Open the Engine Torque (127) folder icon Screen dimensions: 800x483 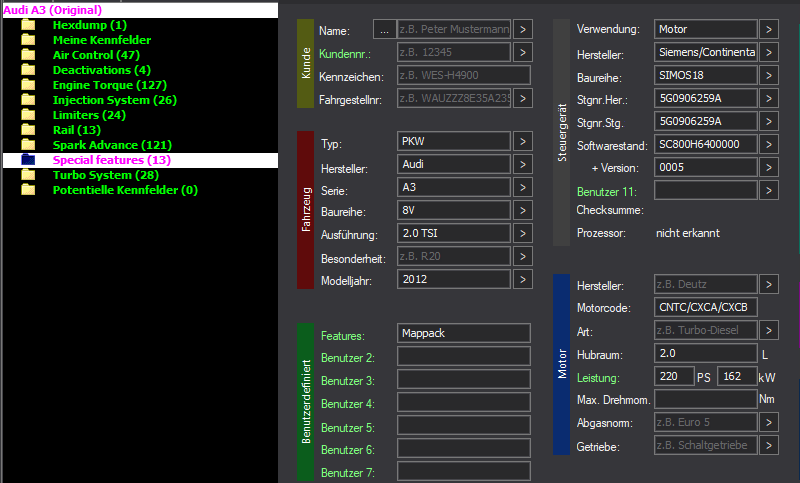29,85
